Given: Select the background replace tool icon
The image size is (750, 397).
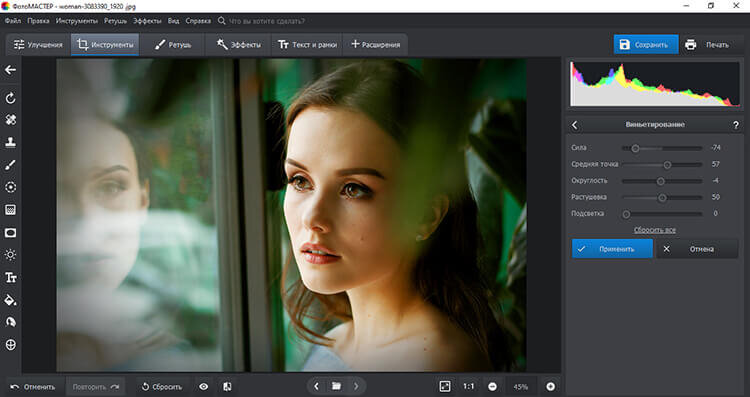Looking at the screenshot, I should [x=10, y=322].
